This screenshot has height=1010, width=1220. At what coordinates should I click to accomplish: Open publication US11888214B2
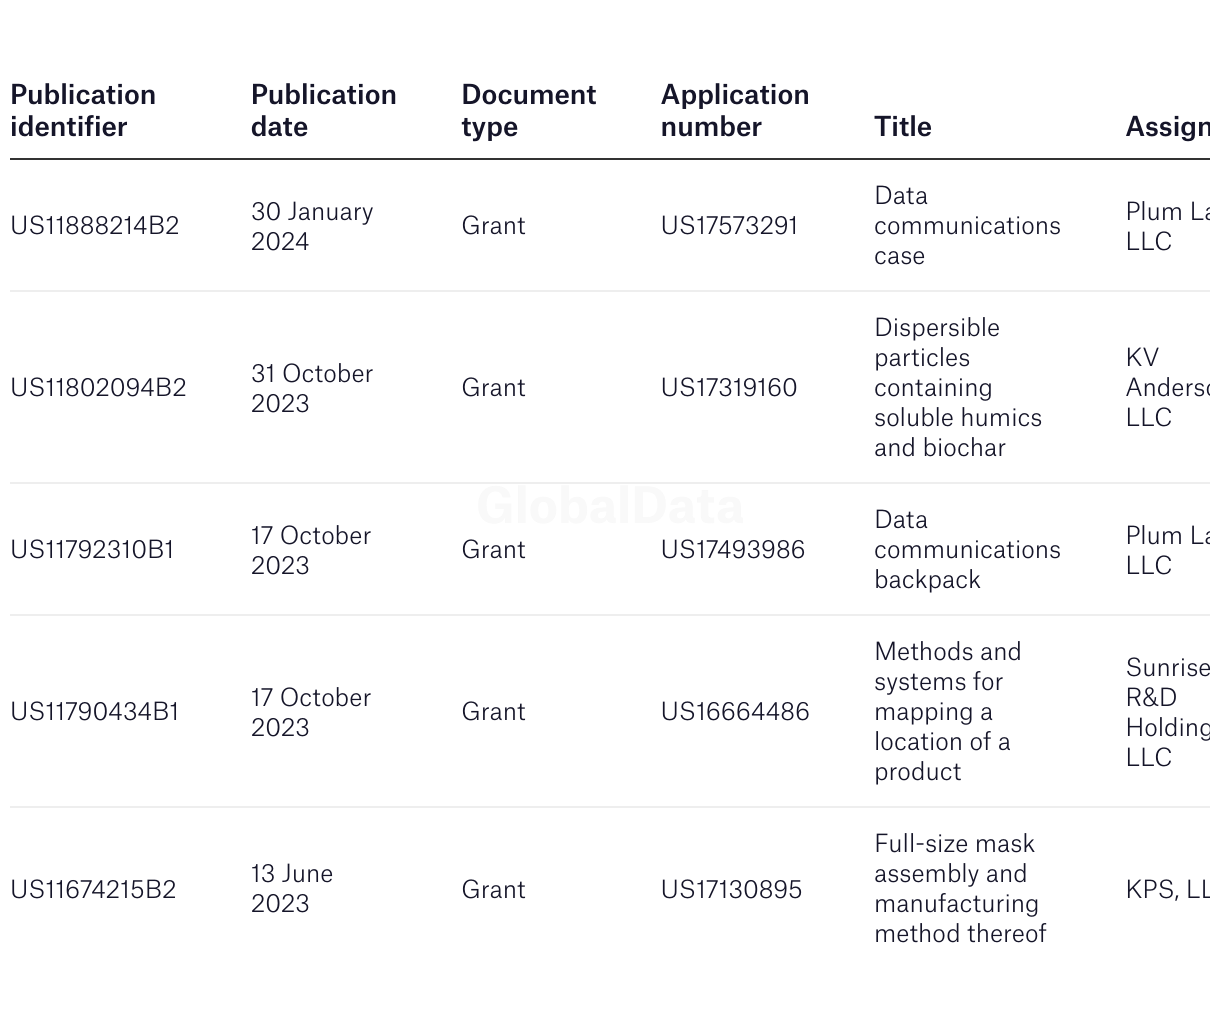pos(95,226)
